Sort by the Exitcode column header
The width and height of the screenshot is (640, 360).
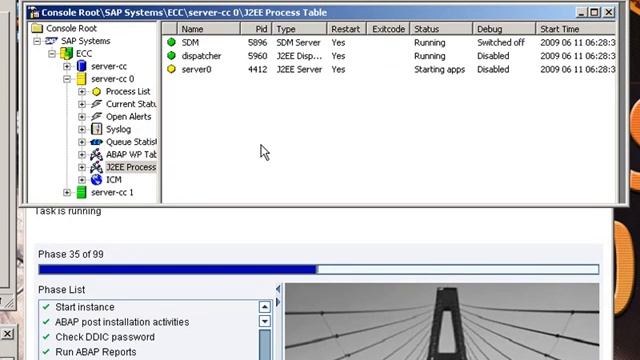click(388, 29)
